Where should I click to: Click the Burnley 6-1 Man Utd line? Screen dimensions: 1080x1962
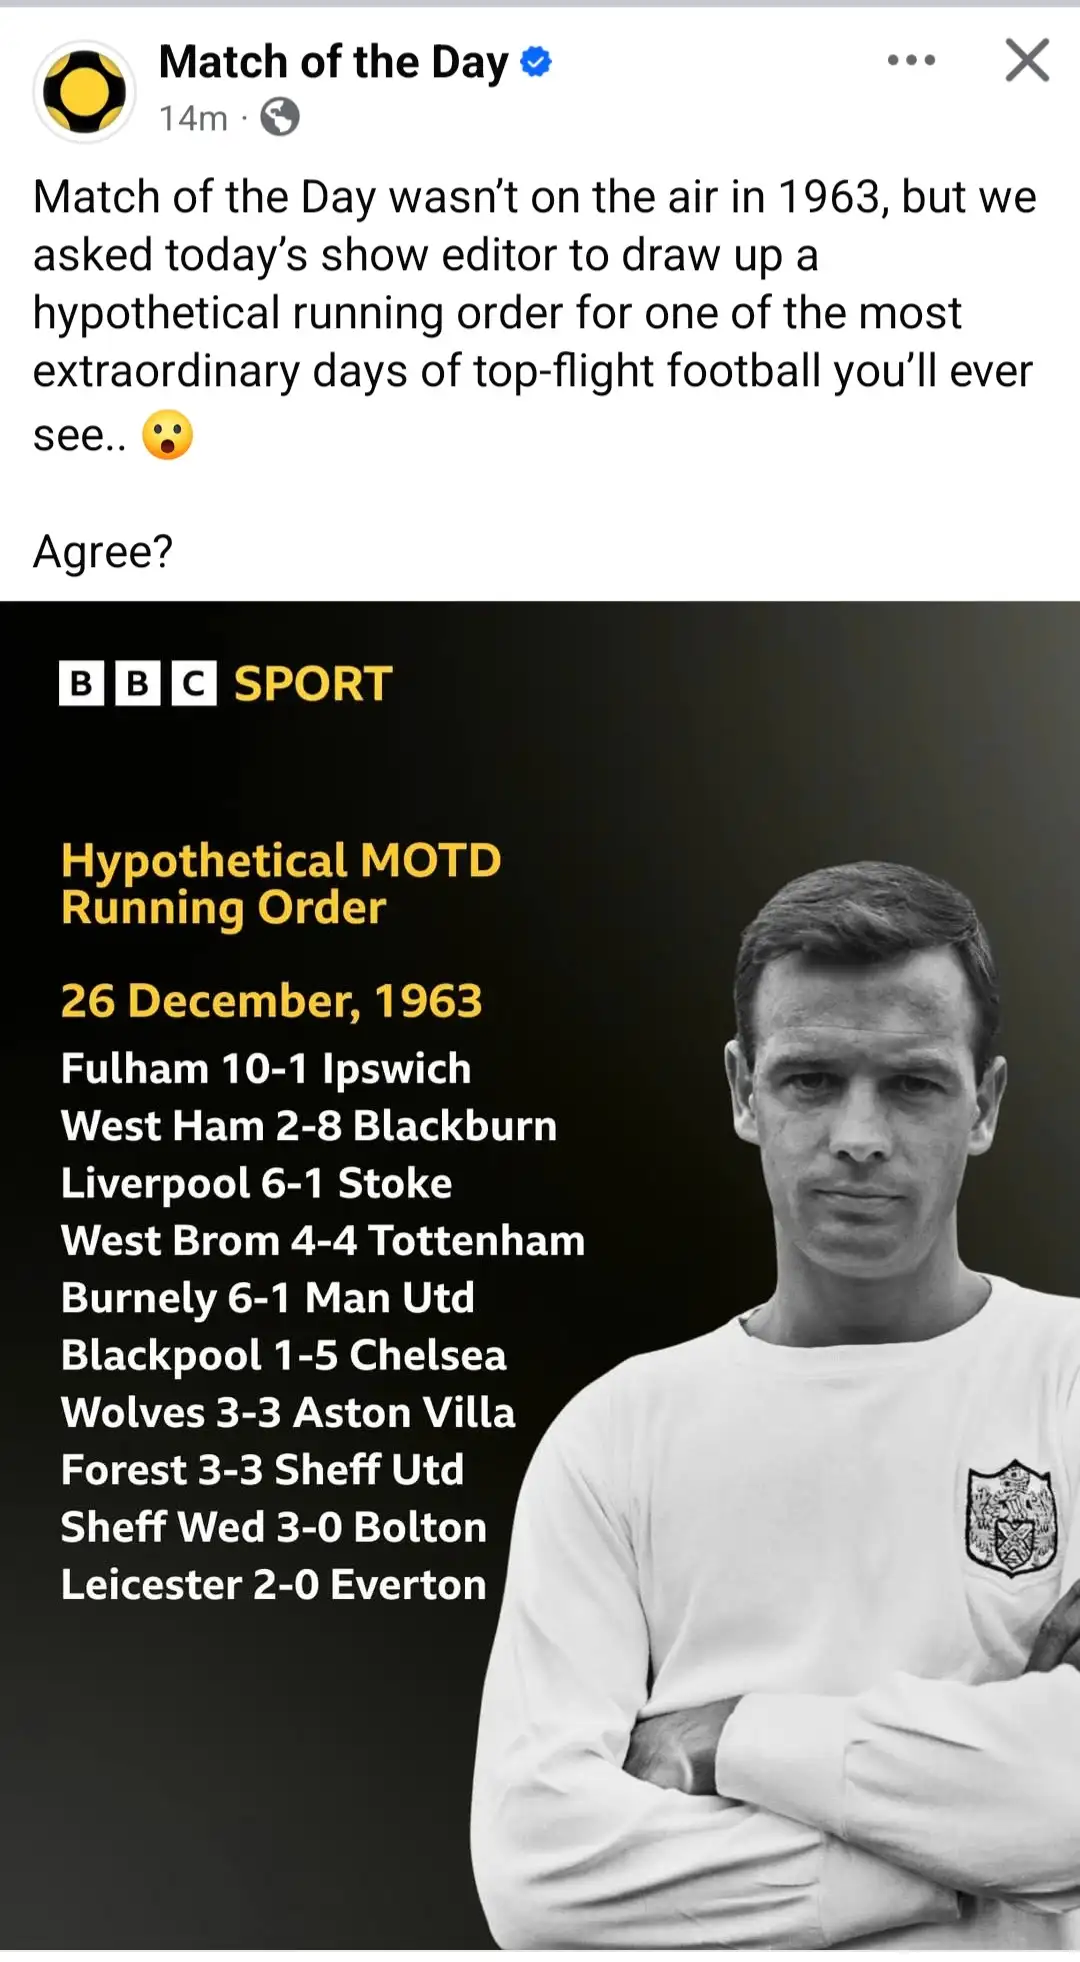tap(267, 1298)
